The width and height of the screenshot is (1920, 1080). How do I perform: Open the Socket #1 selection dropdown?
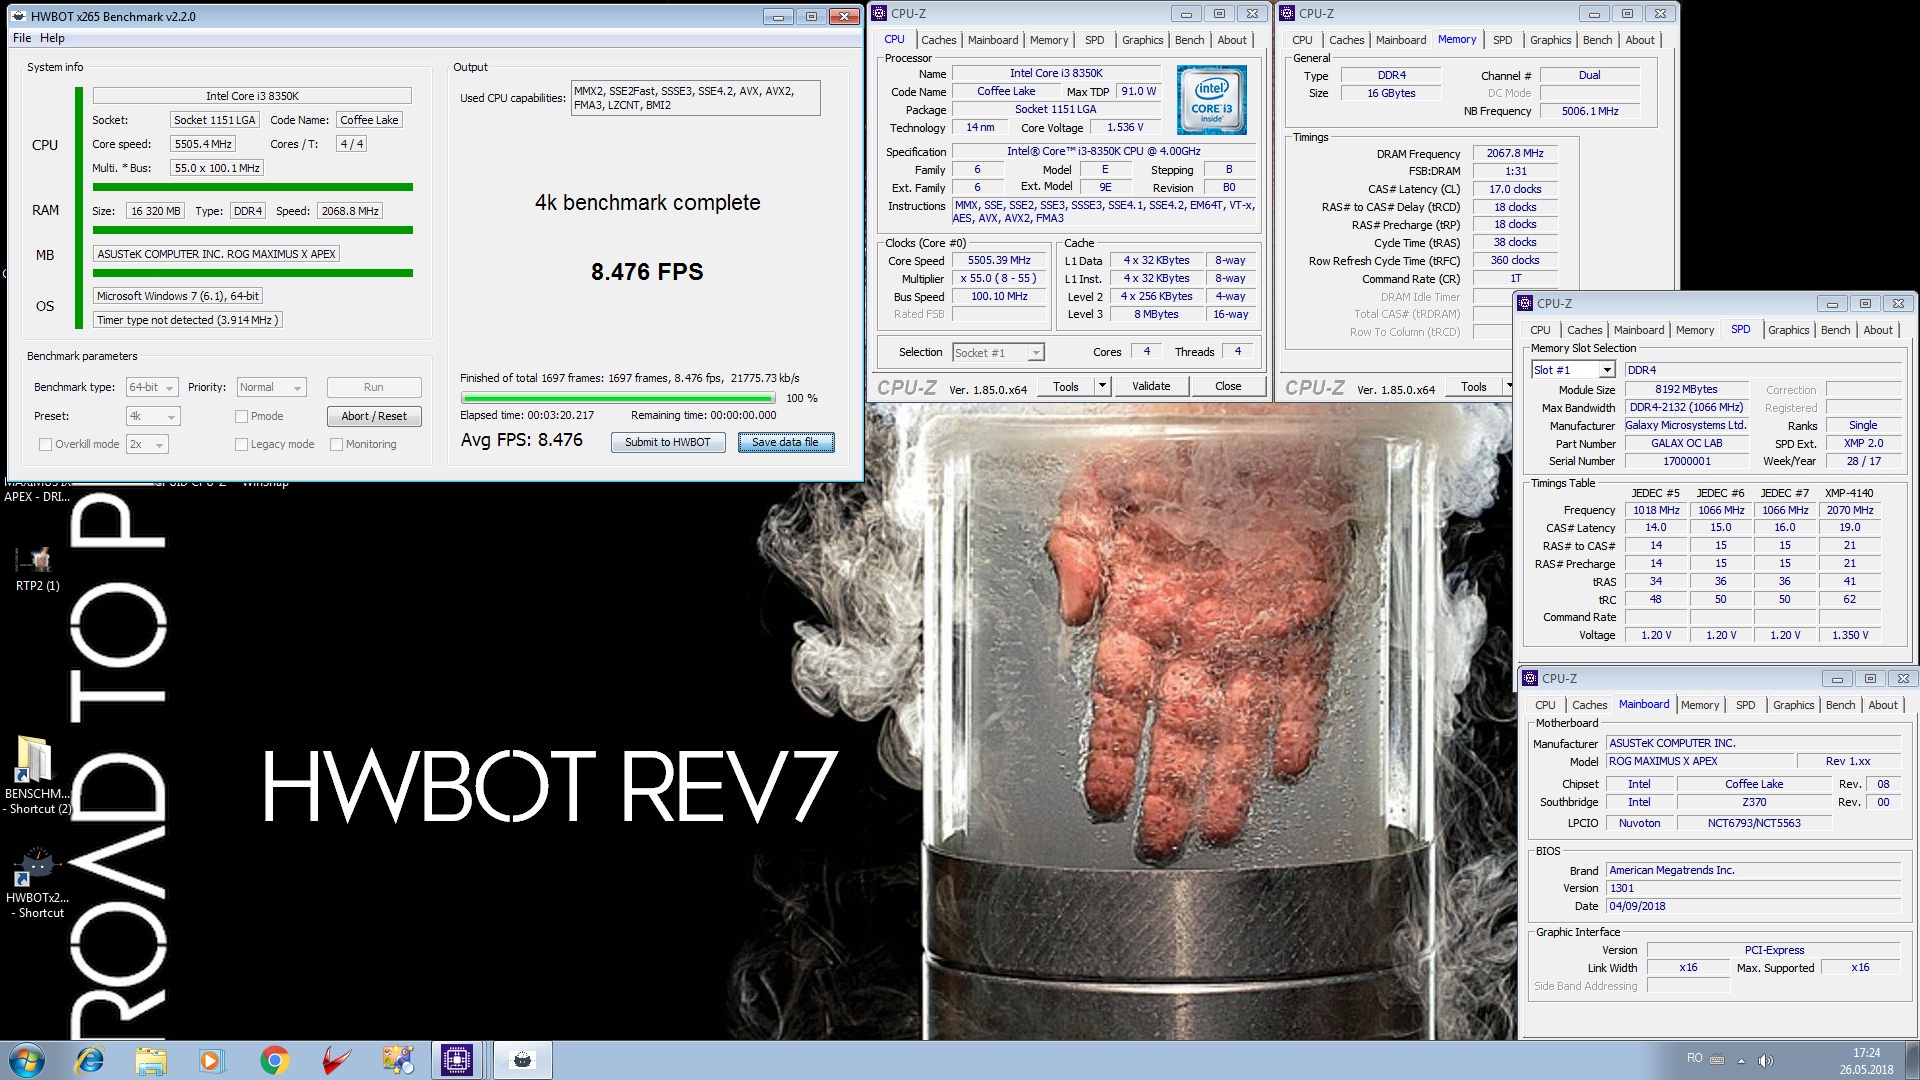click(x=998, y=352)
